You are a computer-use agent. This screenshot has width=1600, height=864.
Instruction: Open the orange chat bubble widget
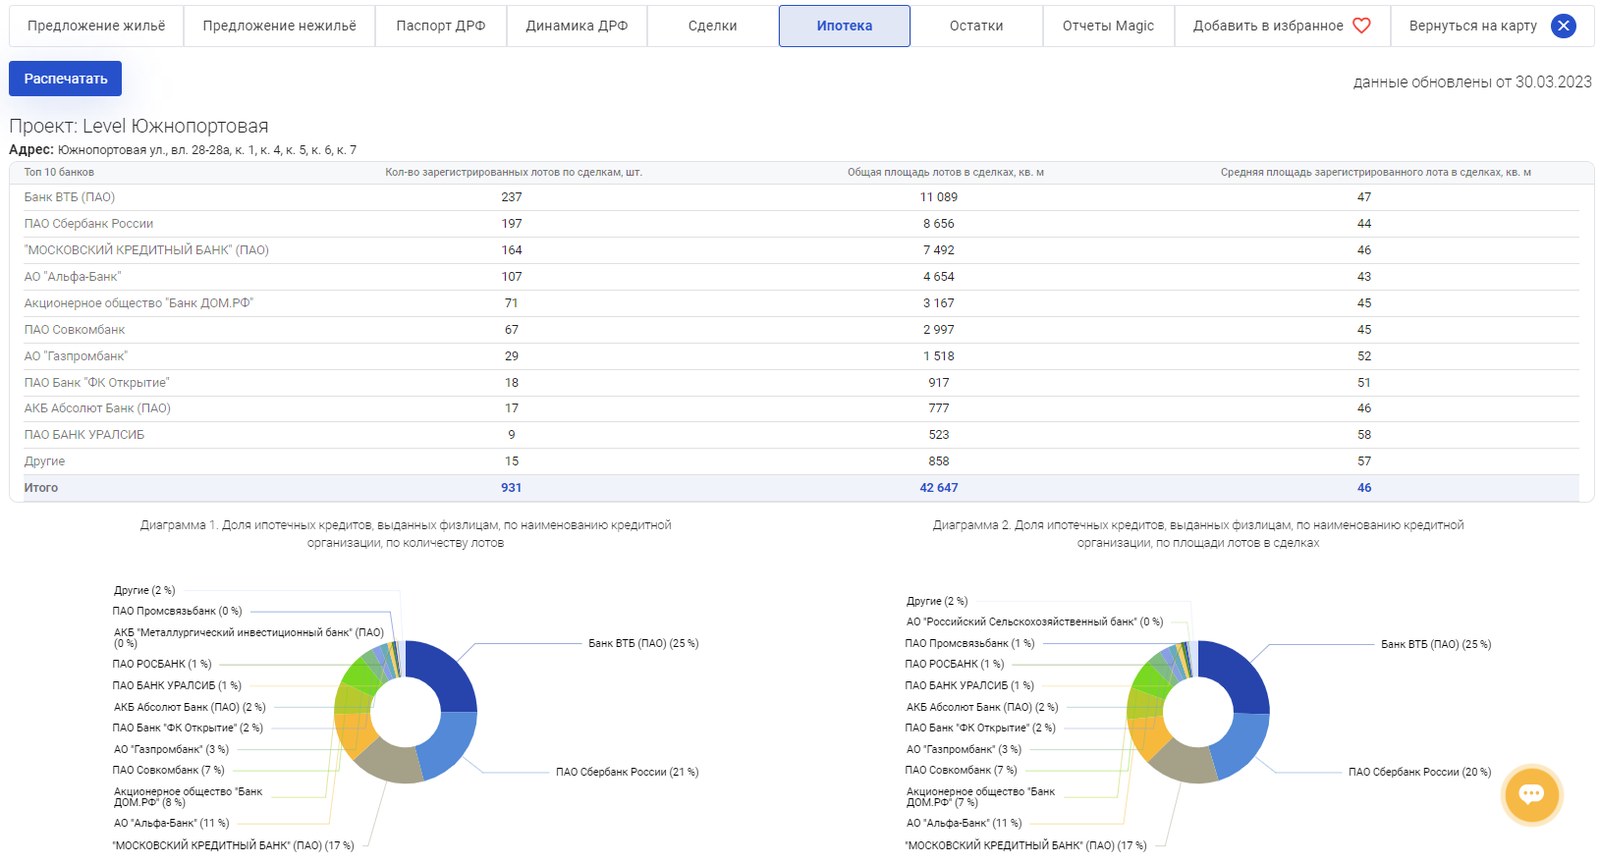(x=1531, y=795)
